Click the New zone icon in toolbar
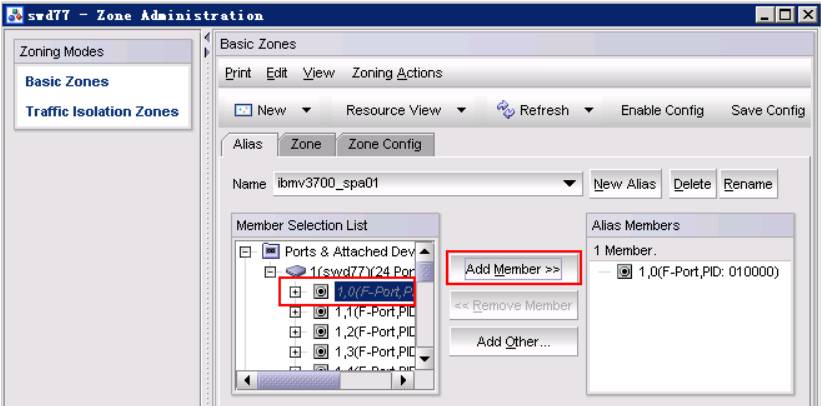 244,111
